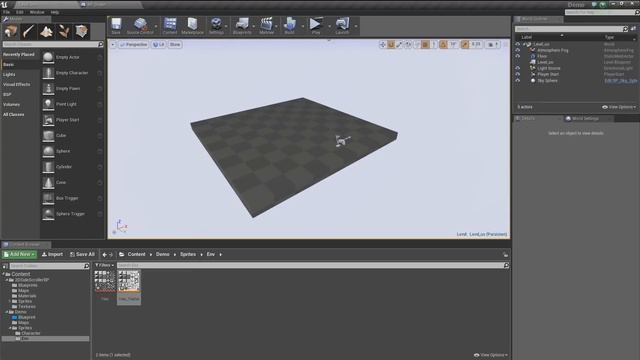Open the Show flags dropdown

(x=175, y=44)
